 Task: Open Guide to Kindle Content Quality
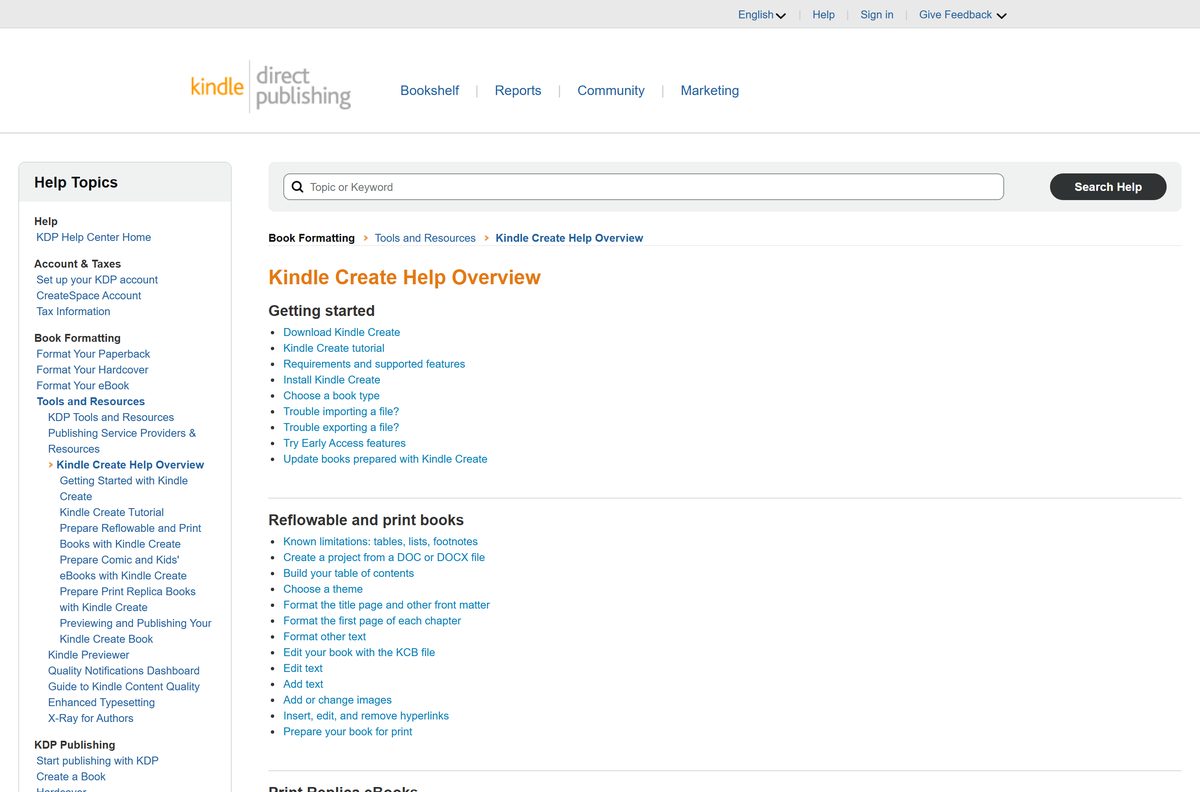124,687
